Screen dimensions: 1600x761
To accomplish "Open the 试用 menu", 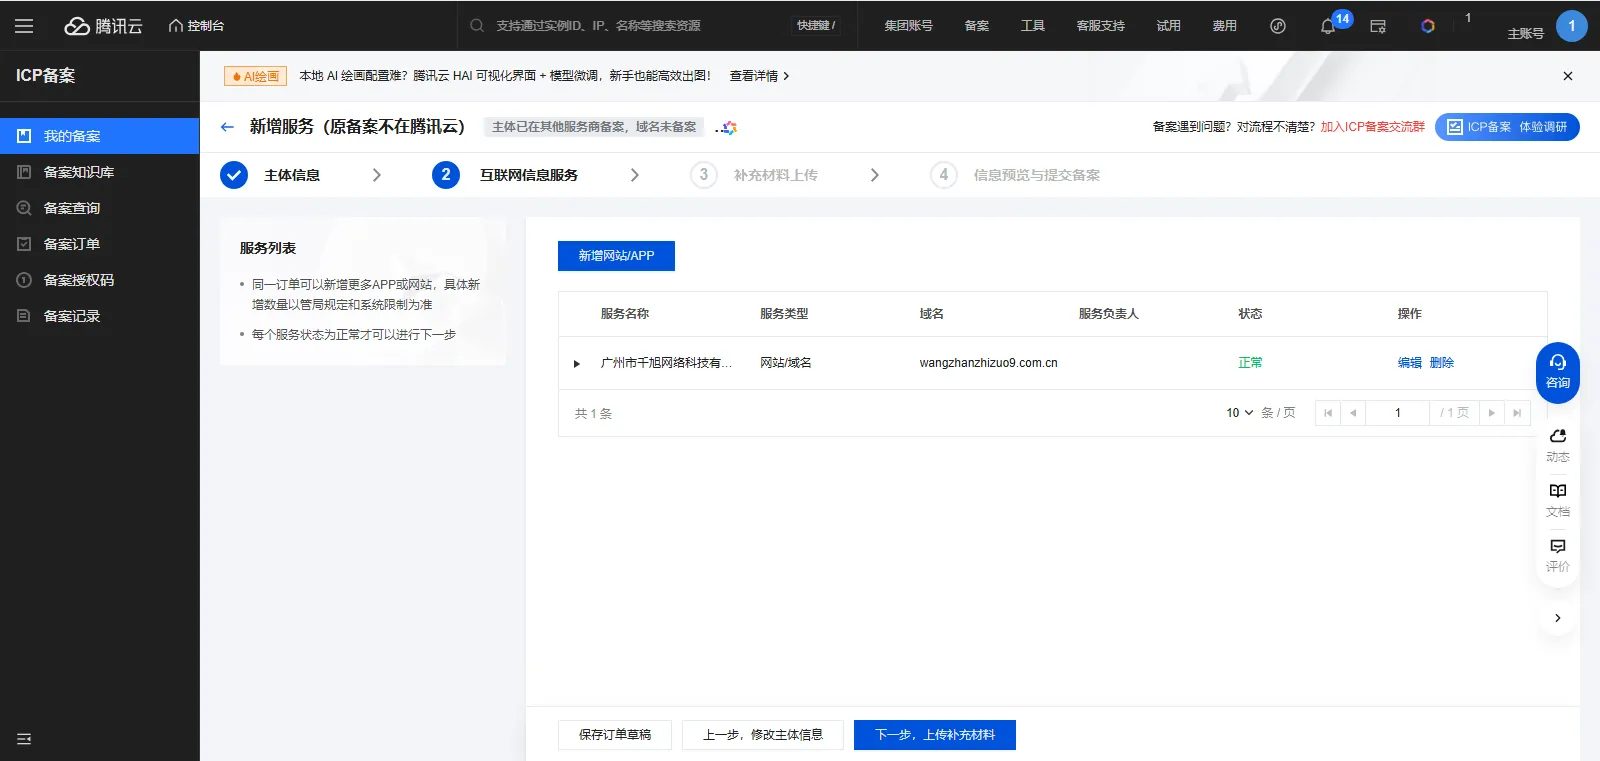I will 1169,26.
